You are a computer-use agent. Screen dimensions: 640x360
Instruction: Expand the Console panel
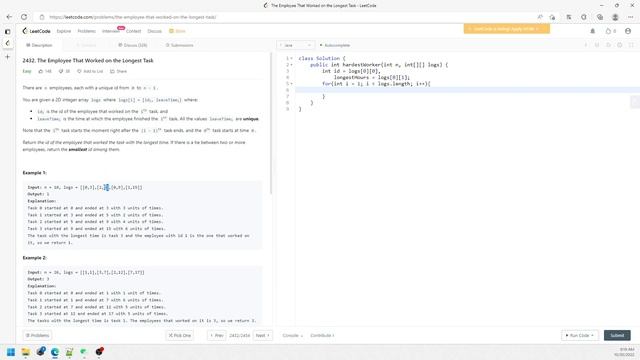click(293, 336)
